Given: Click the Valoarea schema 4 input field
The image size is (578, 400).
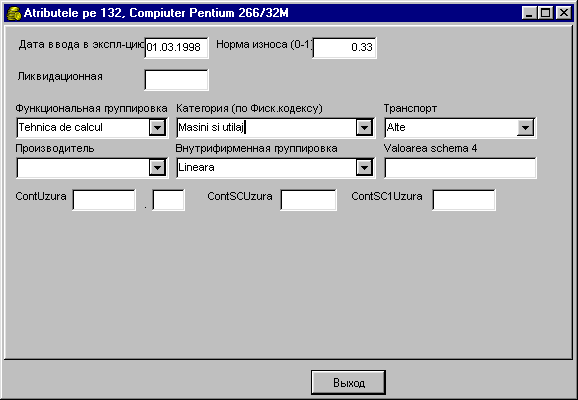Looking at the screenshot, I should [460, 168].
